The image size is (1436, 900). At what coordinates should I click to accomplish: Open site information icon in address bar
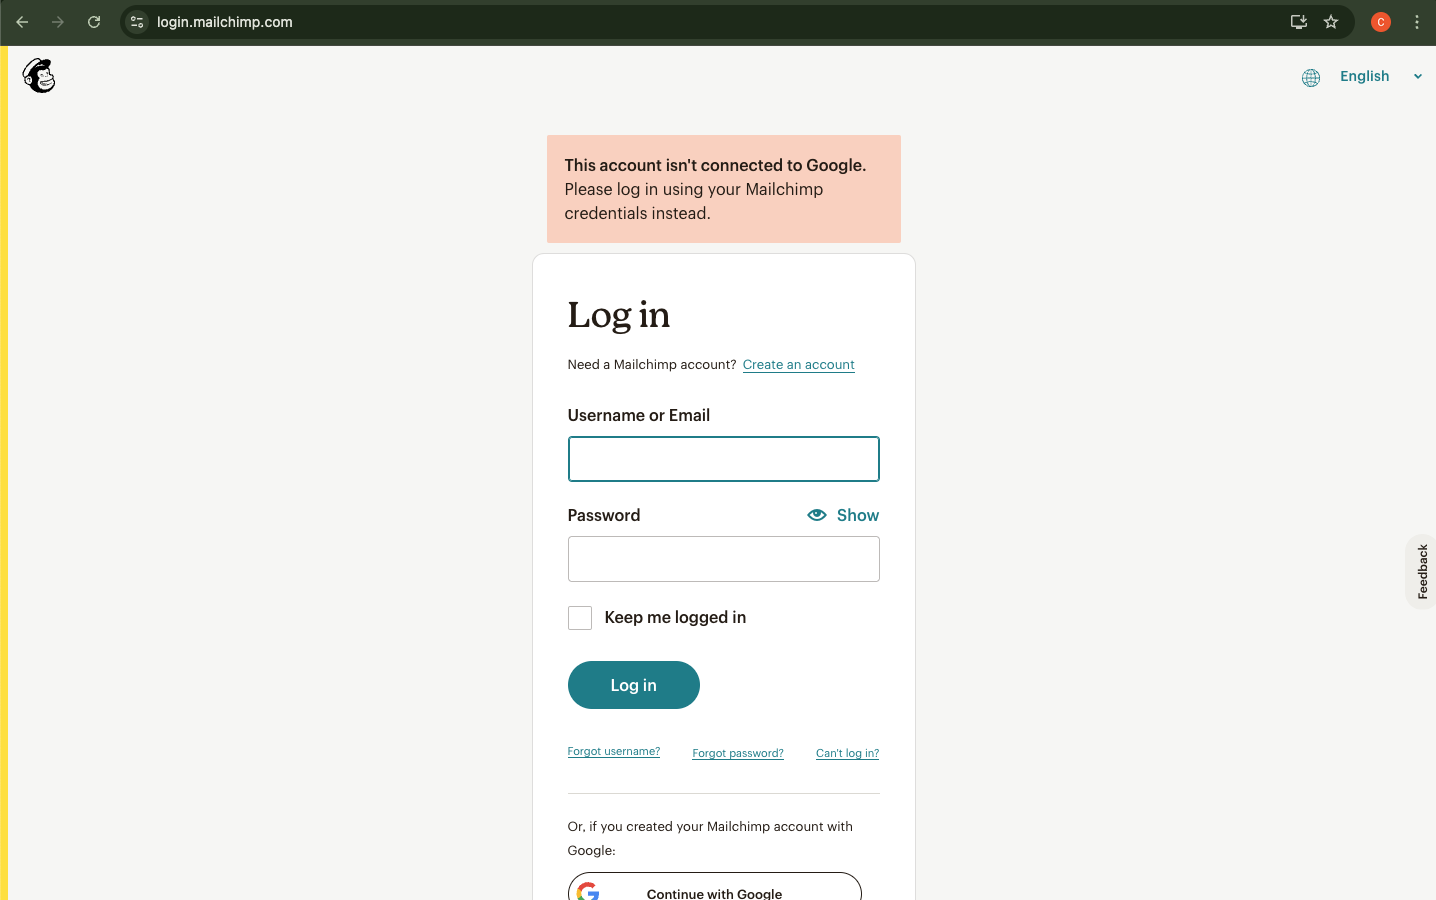coord(138,22)
